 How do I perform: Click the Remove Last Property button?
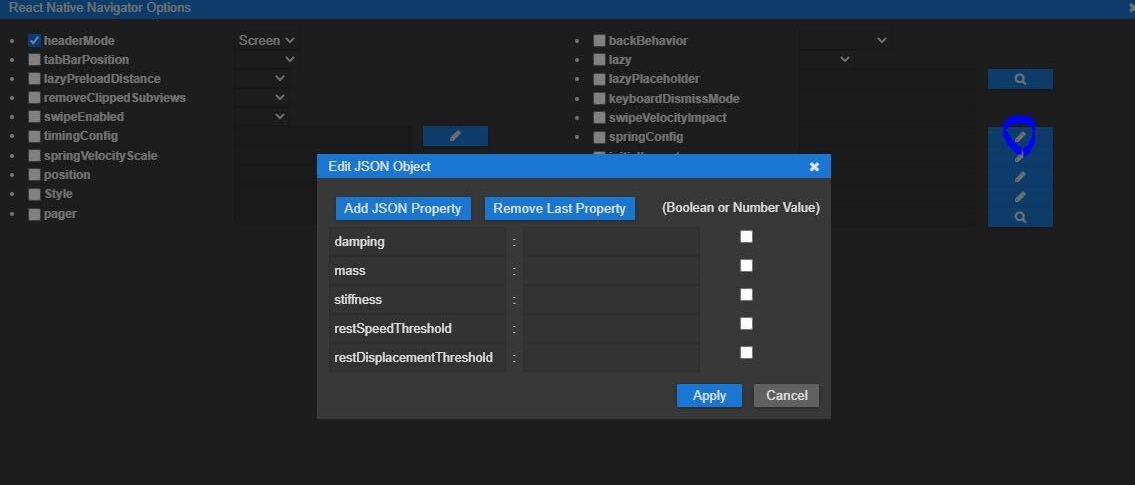tap(560, 208)
